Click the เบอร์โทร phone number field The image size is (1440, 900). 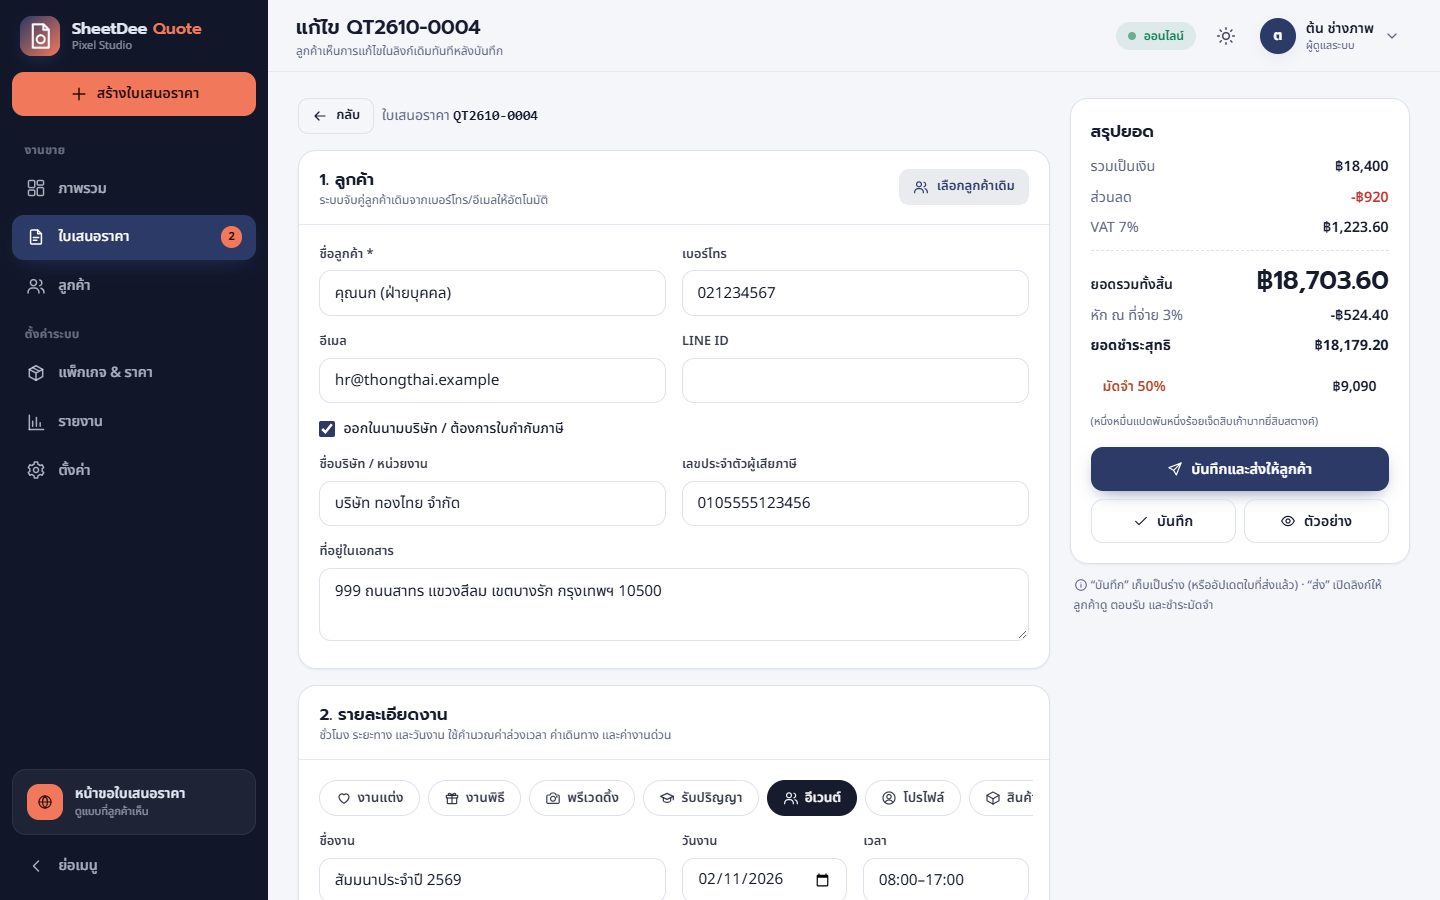click(855, 293)
